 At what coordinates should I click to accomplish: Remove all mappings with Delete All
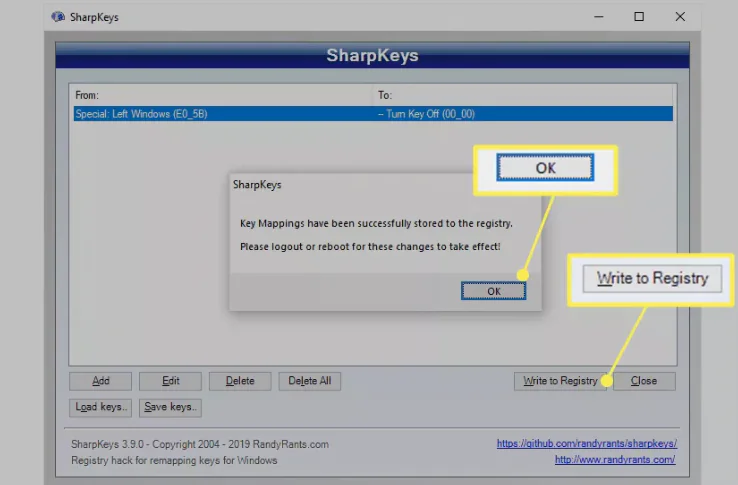(x=310, y=381)
